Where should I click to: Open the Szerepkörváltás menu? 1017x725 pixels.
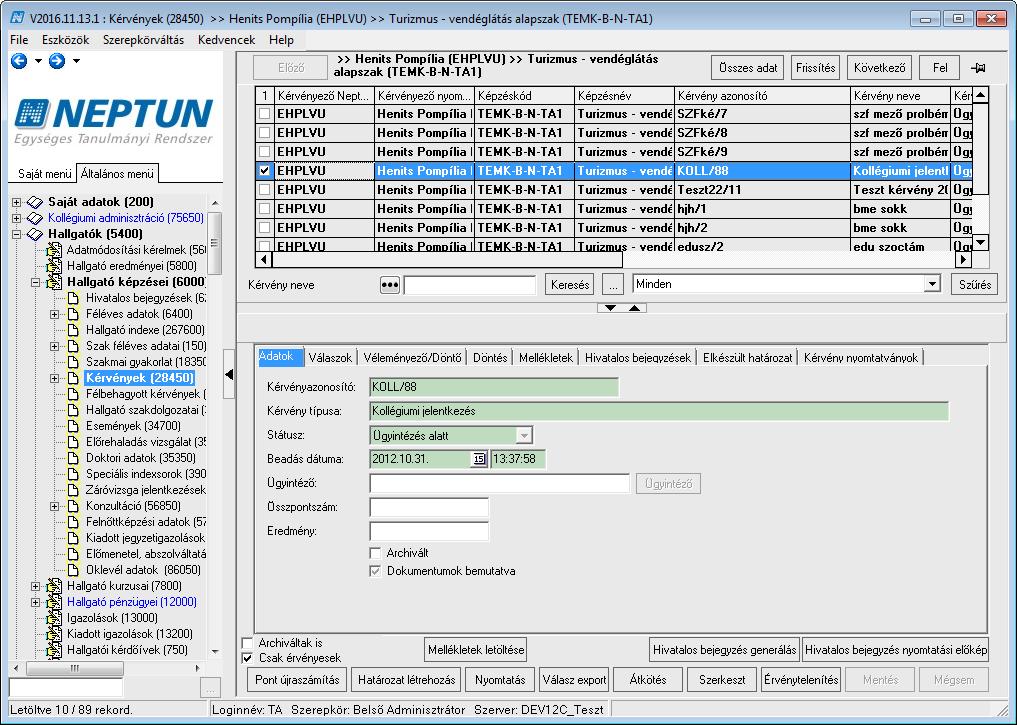tap(143, 40)
